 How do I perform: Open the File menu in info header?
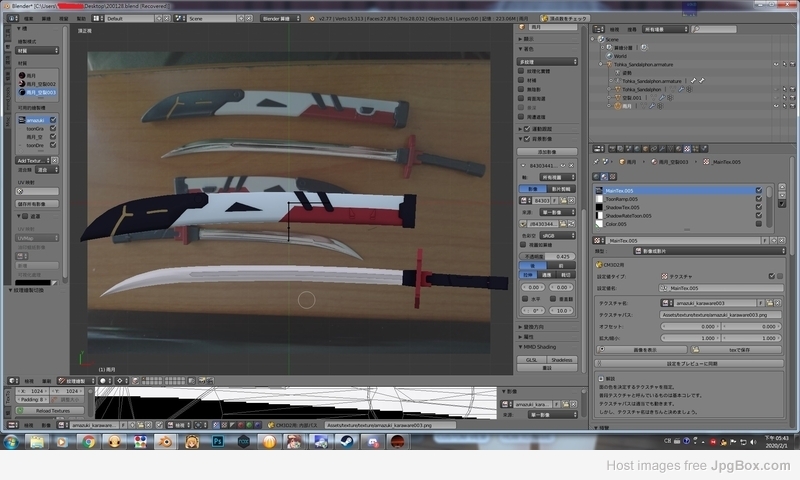click(x=29, y=18)
